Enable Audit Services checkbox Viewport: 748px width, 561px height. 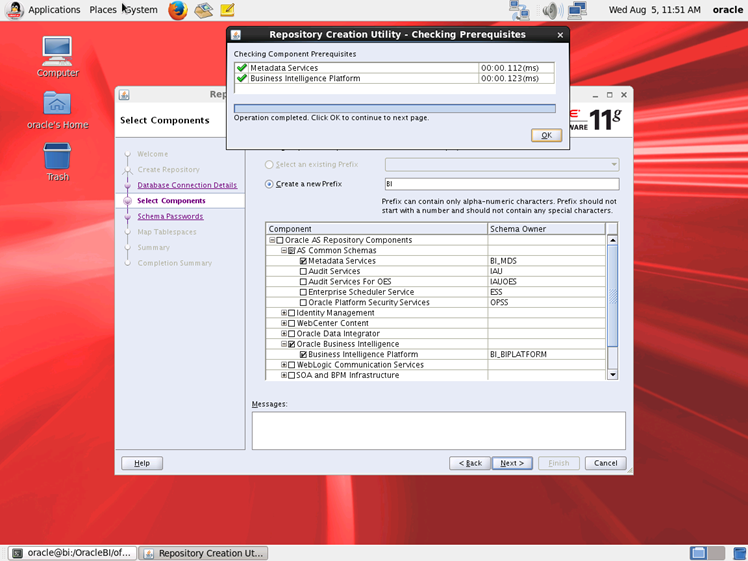(x=303, y=271)
